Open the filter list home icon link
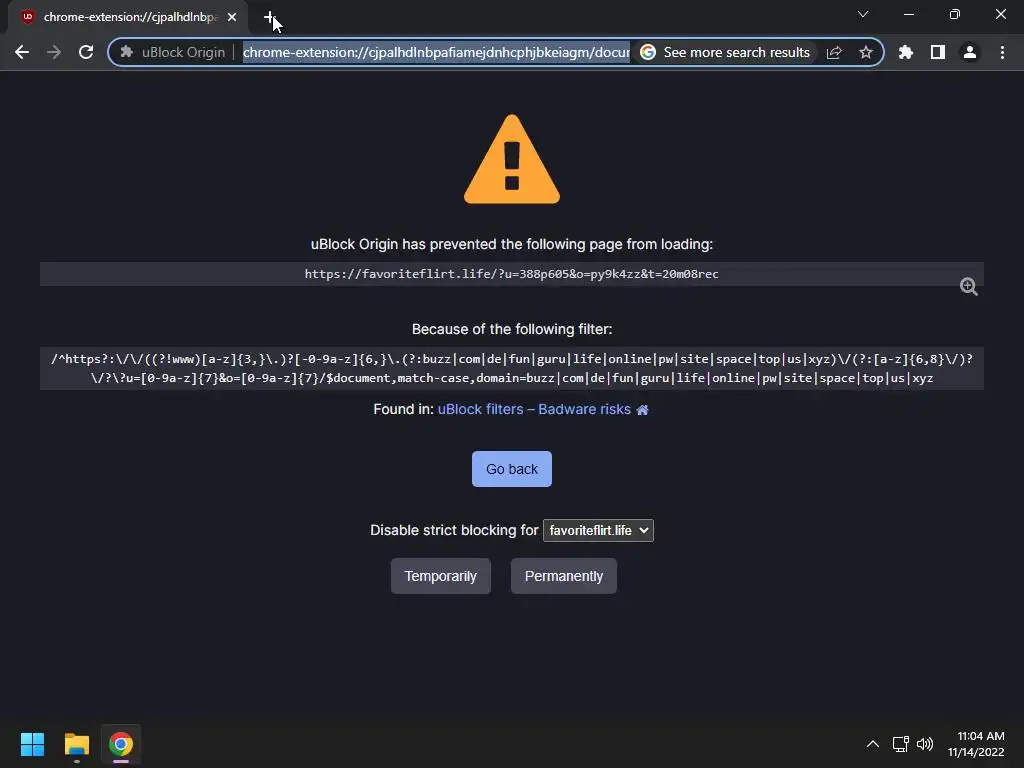This screenshot has width=1024, height=768. pyautogui.click(x=643, y=410)
